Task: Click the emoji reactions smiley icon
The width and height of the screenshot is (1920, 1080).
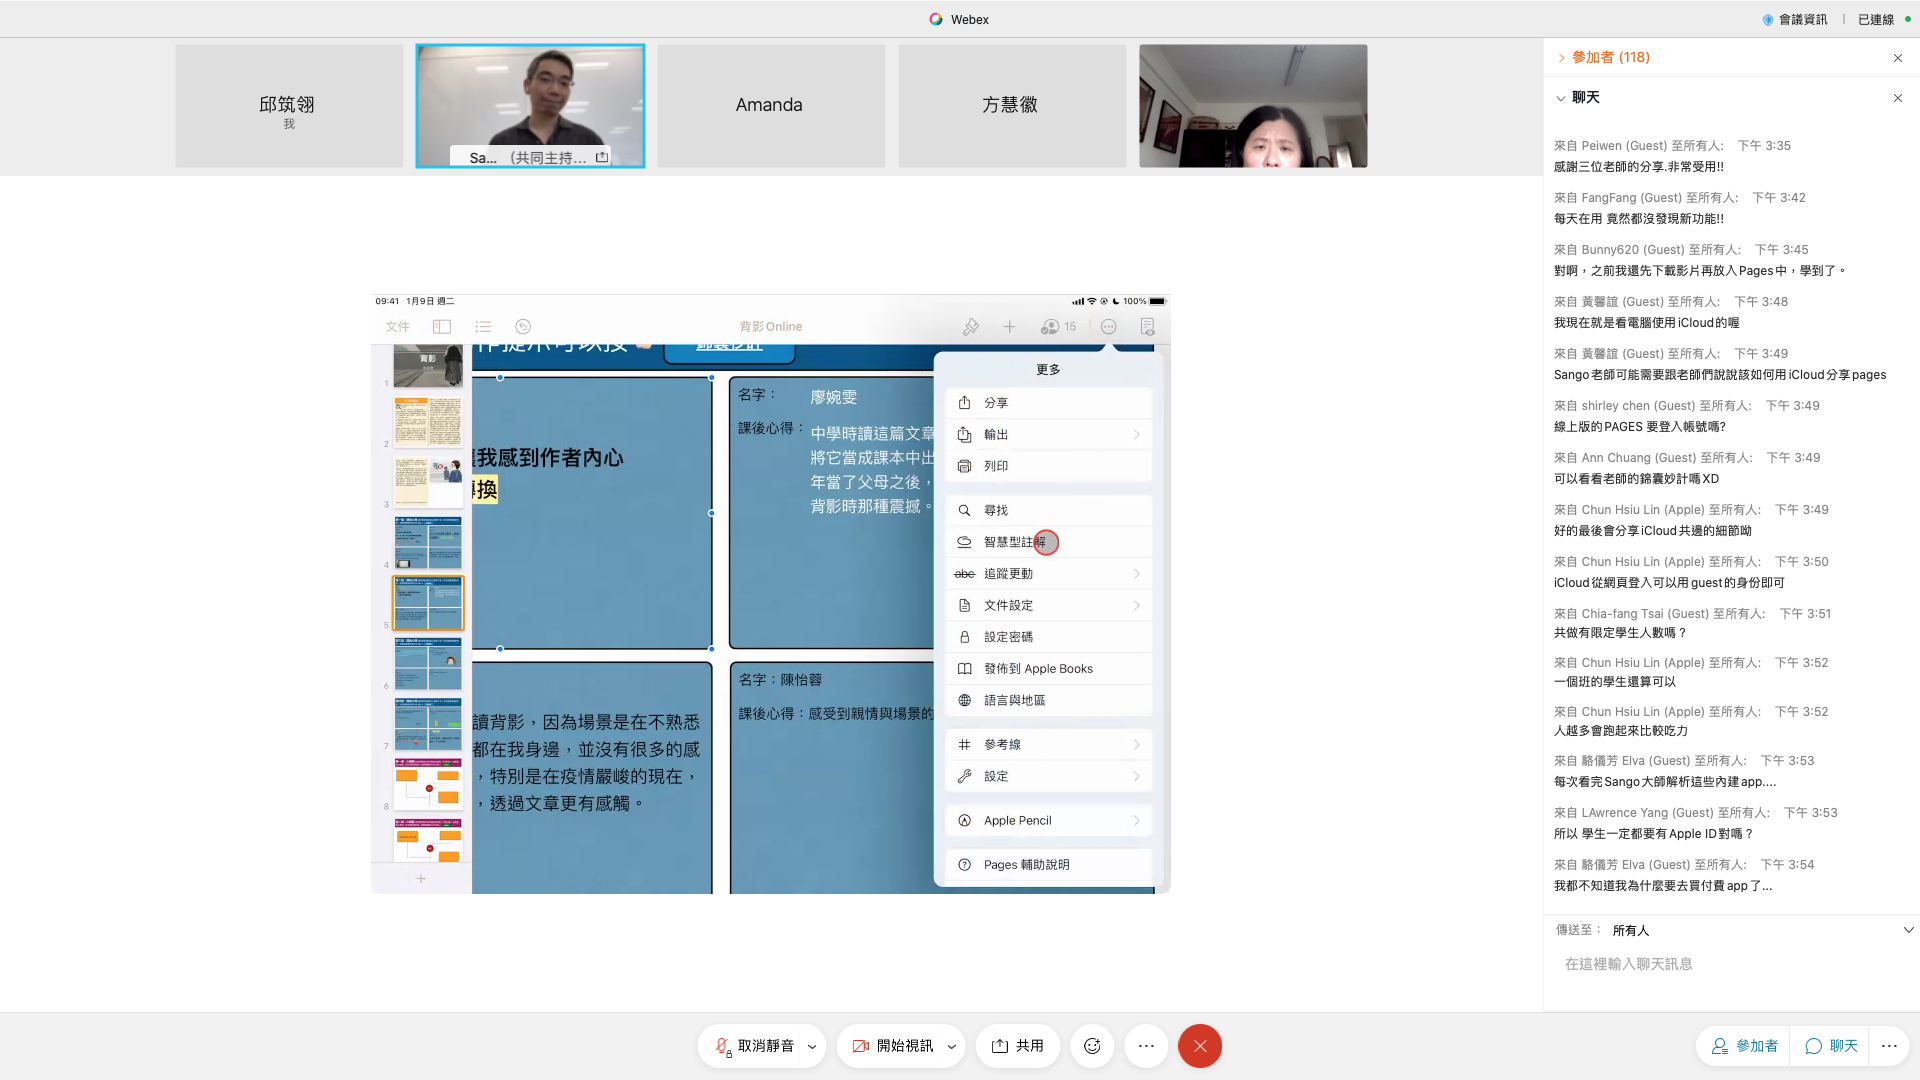Action: point(1092,1046)
